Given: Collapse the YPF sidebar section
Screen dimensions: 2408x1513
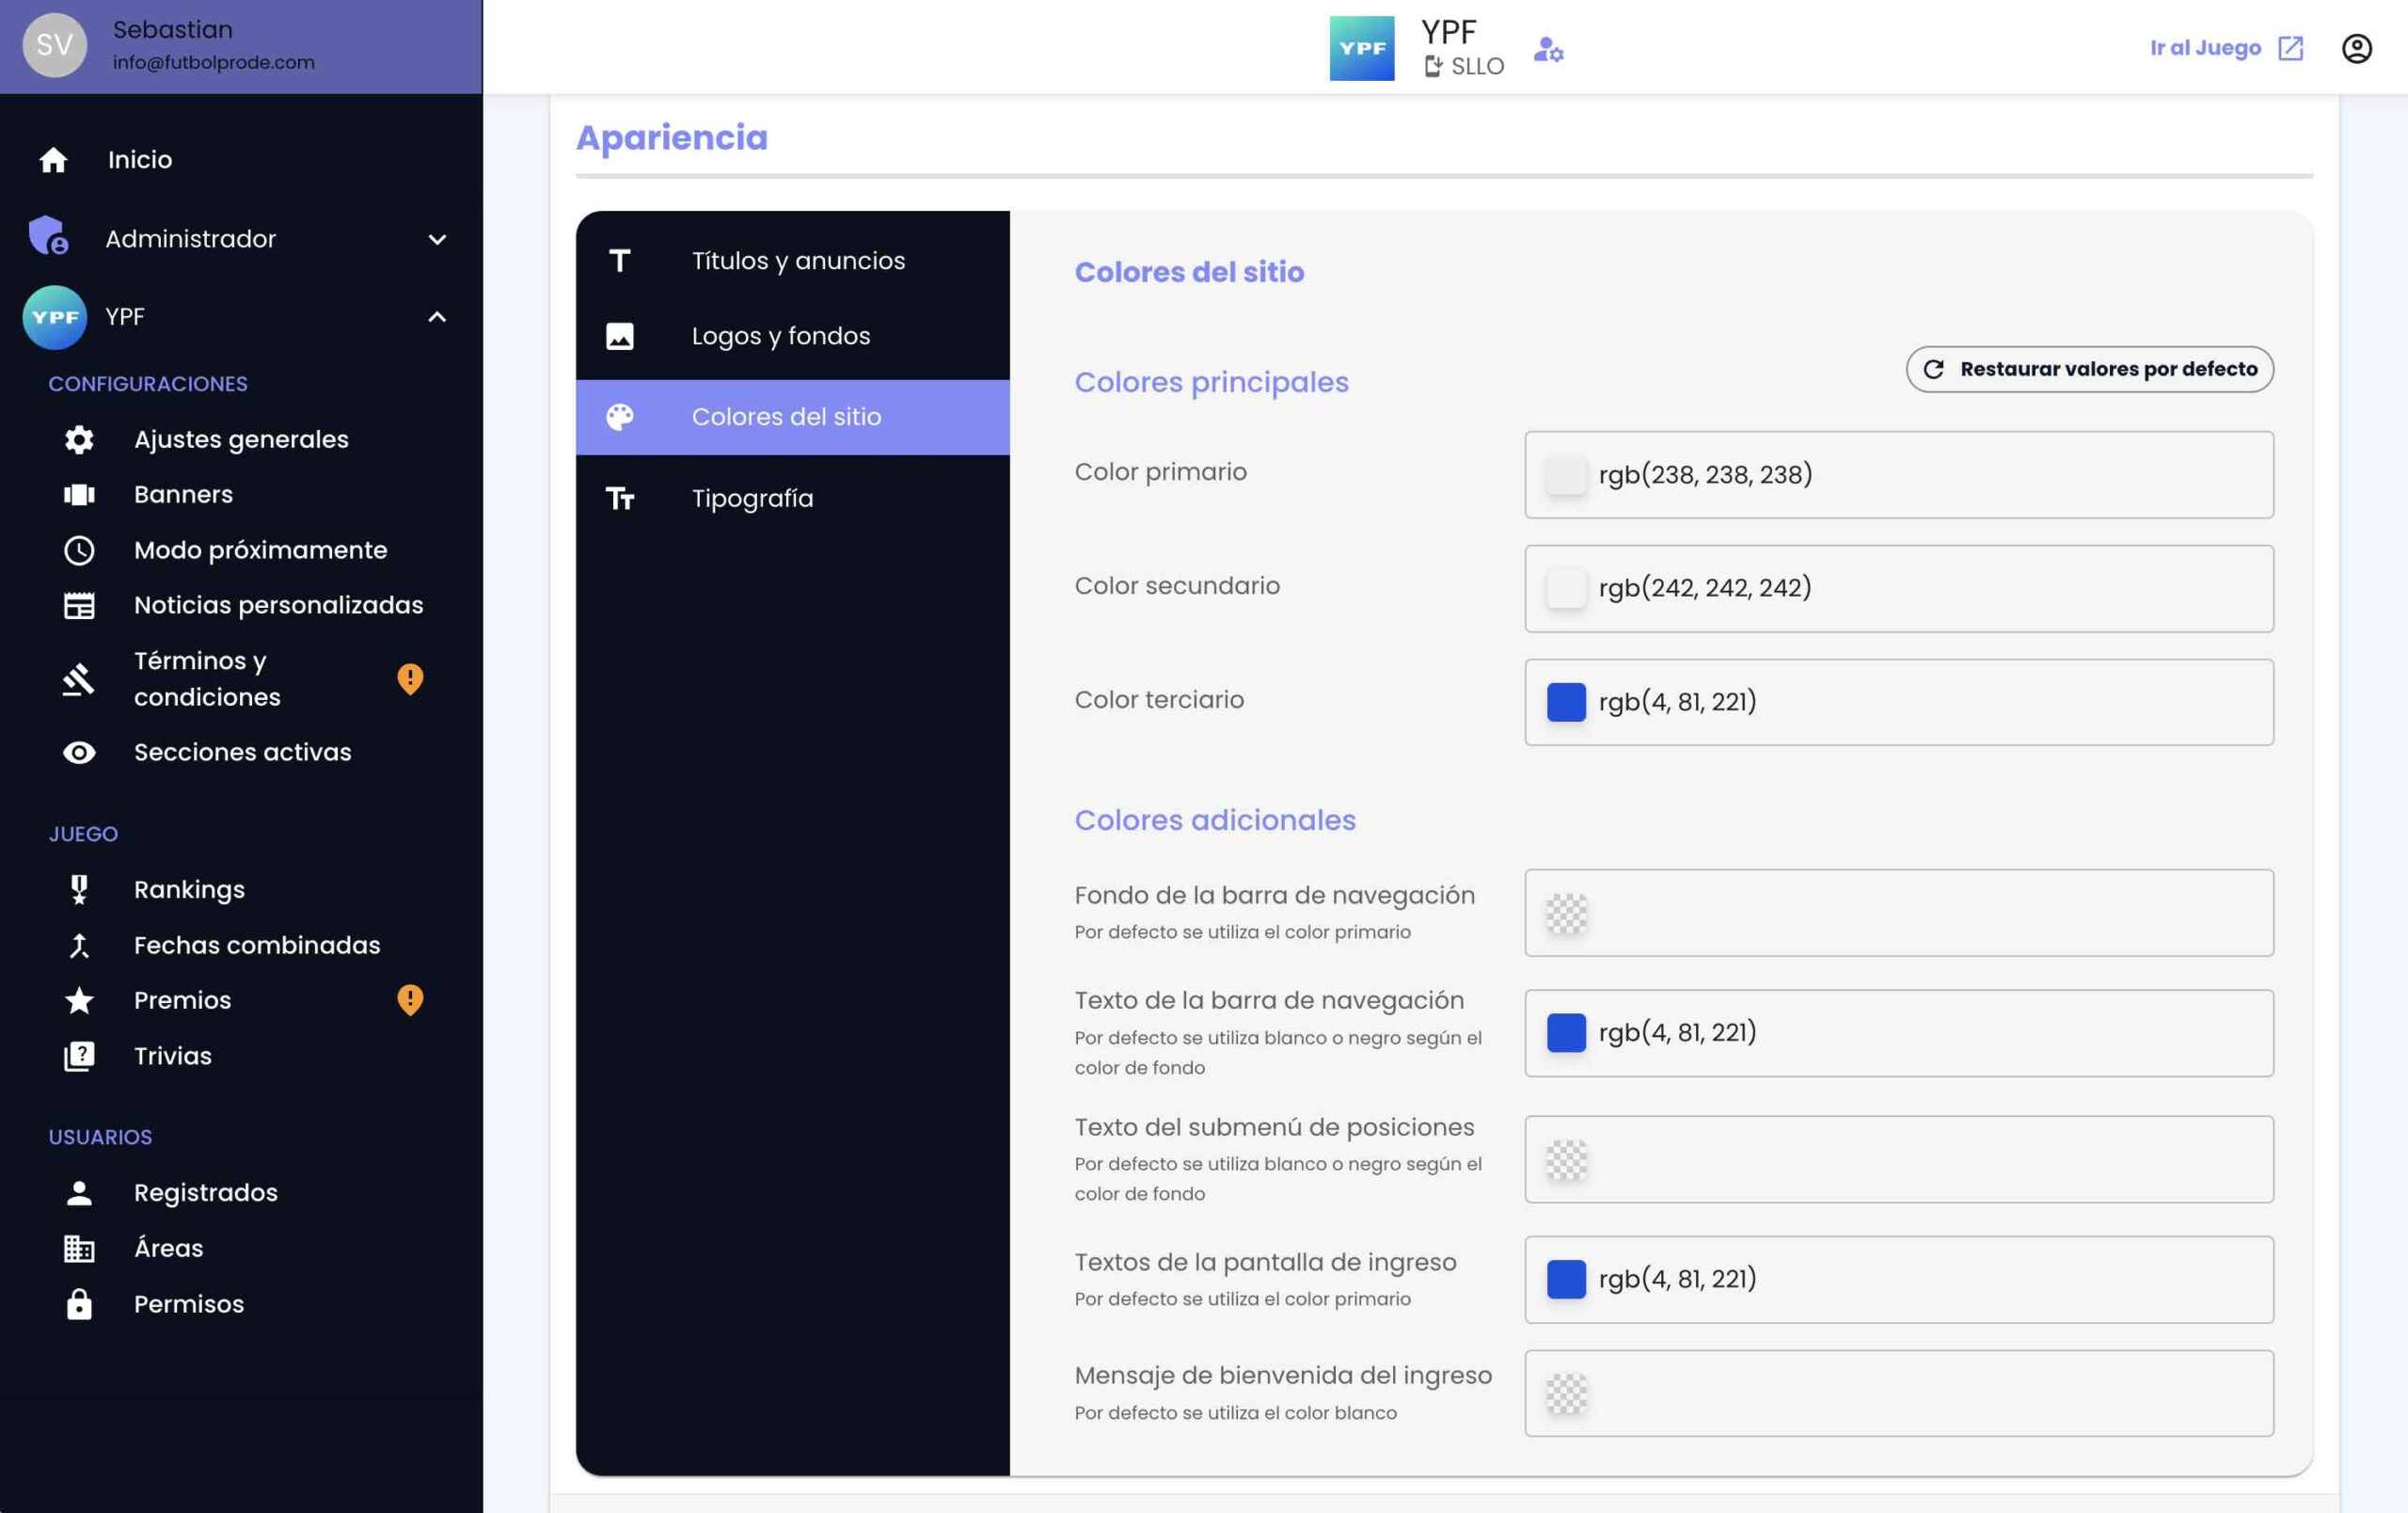Looking at the screenshot, I should [437, 317].
